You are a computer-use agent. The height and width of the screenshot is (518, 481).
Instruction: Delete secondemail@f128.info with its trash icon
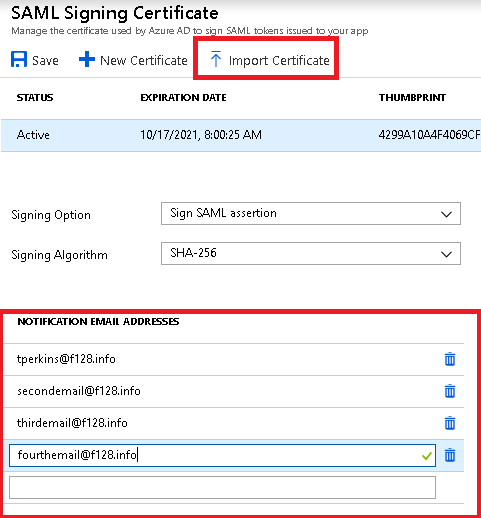coord(450,391)
